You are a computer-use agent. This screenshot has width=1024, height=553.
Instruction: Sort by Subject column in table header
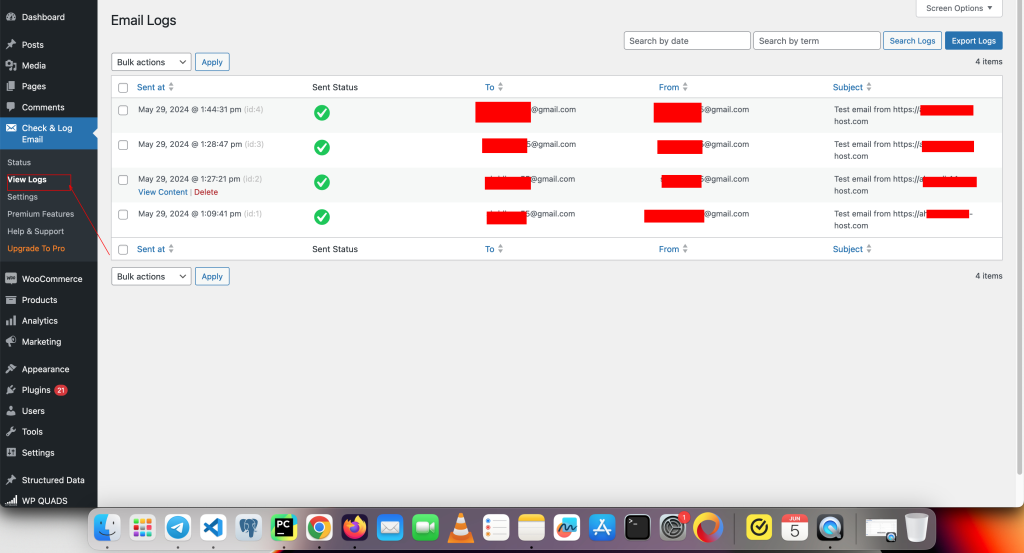852,87
